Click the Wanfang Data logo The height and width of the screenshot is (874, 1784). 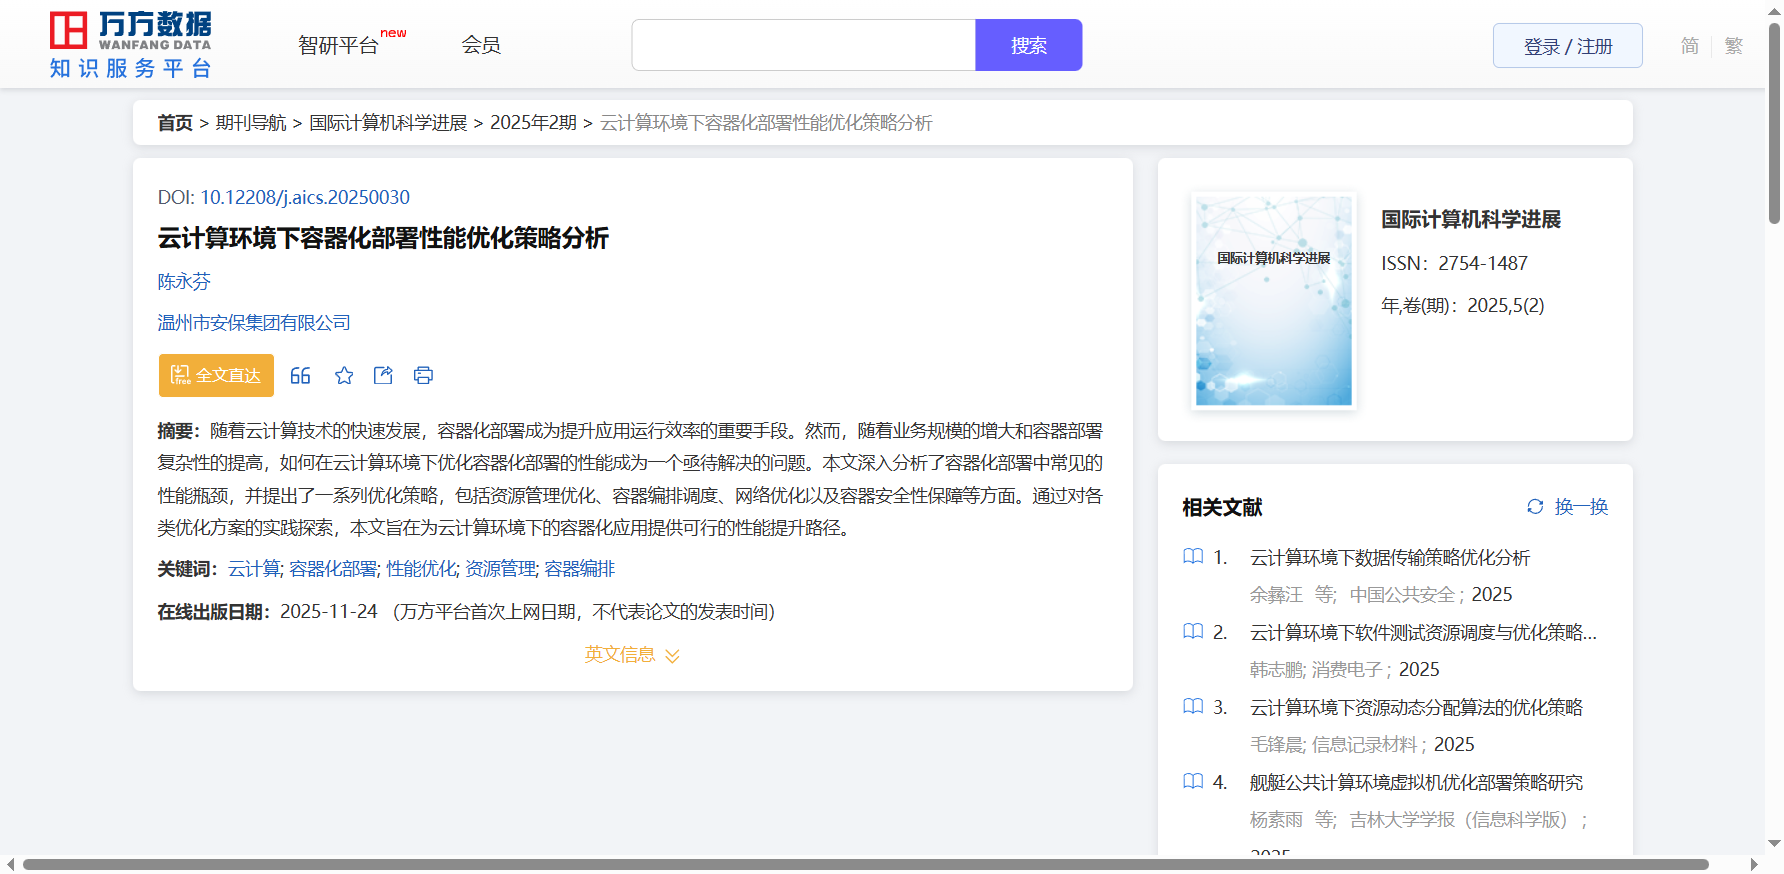[131, 45]
